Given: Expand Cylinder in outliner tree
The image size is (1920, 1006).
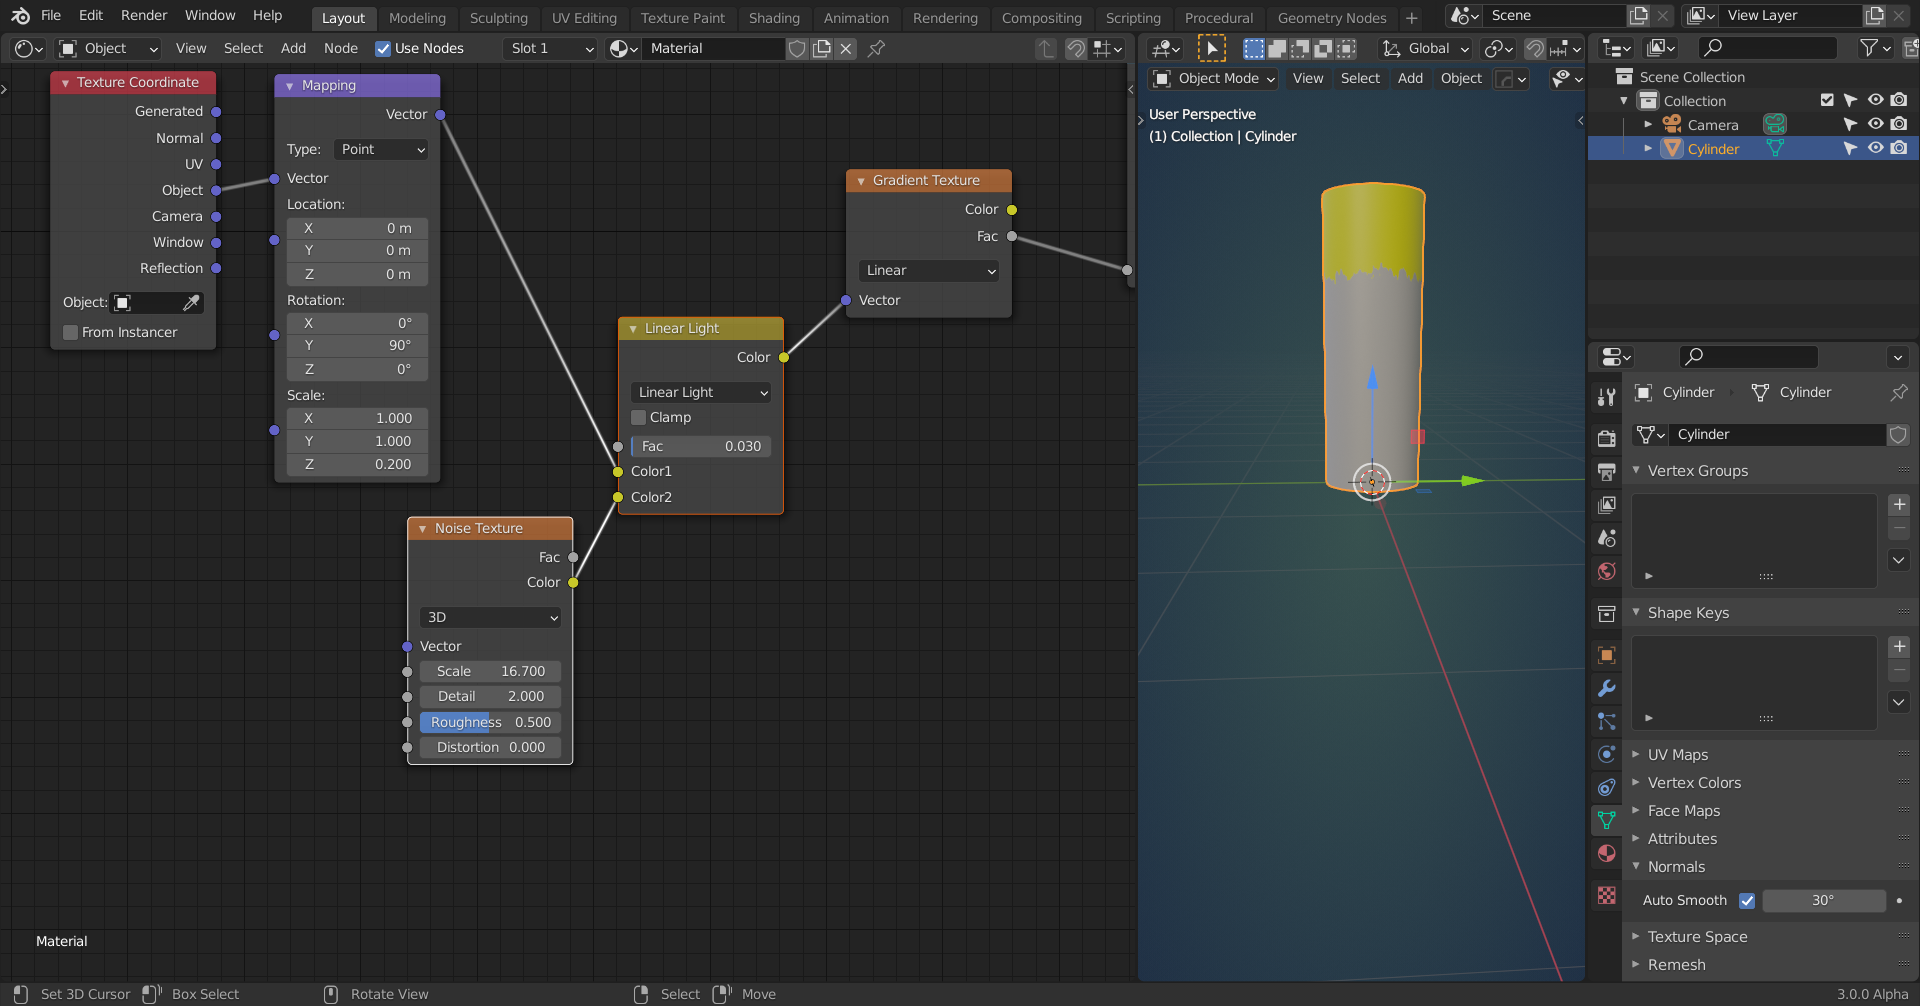Looking at the screenshot, I should coord(1648,149).
